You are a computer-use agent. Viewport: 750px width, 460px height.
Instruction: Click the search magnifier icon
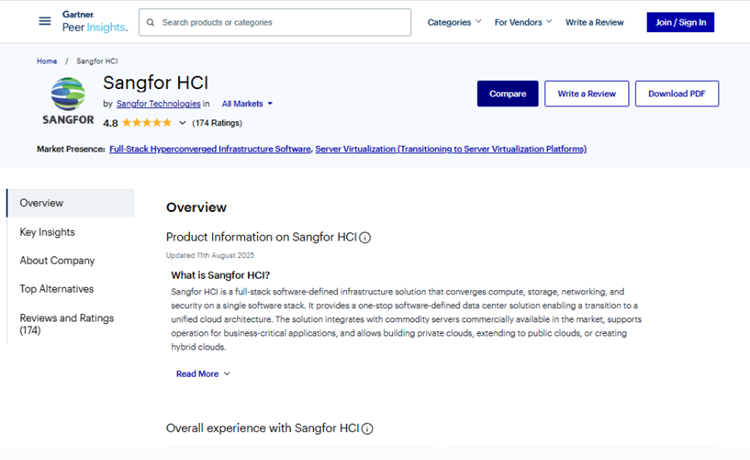coord(150,22)
